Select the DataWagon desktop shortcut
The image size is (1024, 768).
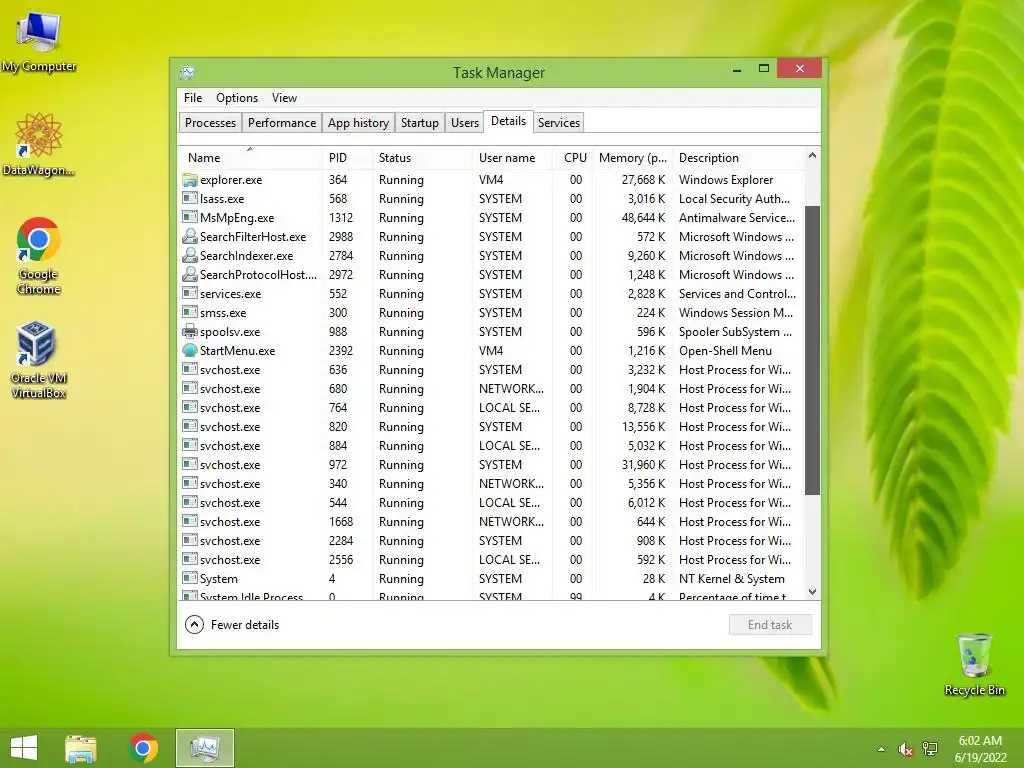[39, 144]
